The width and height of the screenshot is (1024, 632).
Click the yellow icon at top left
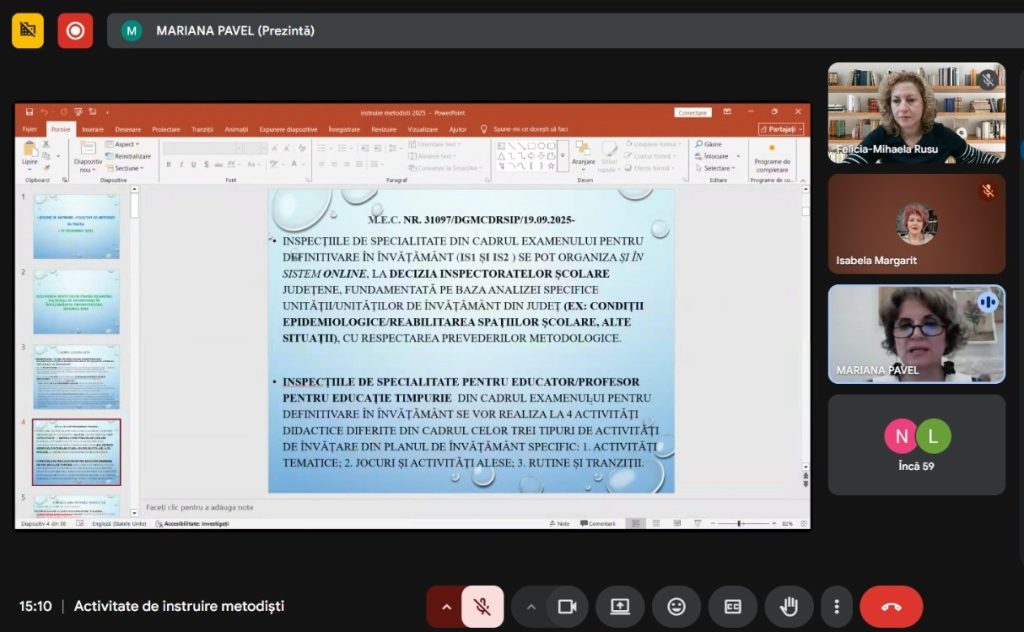28,30
